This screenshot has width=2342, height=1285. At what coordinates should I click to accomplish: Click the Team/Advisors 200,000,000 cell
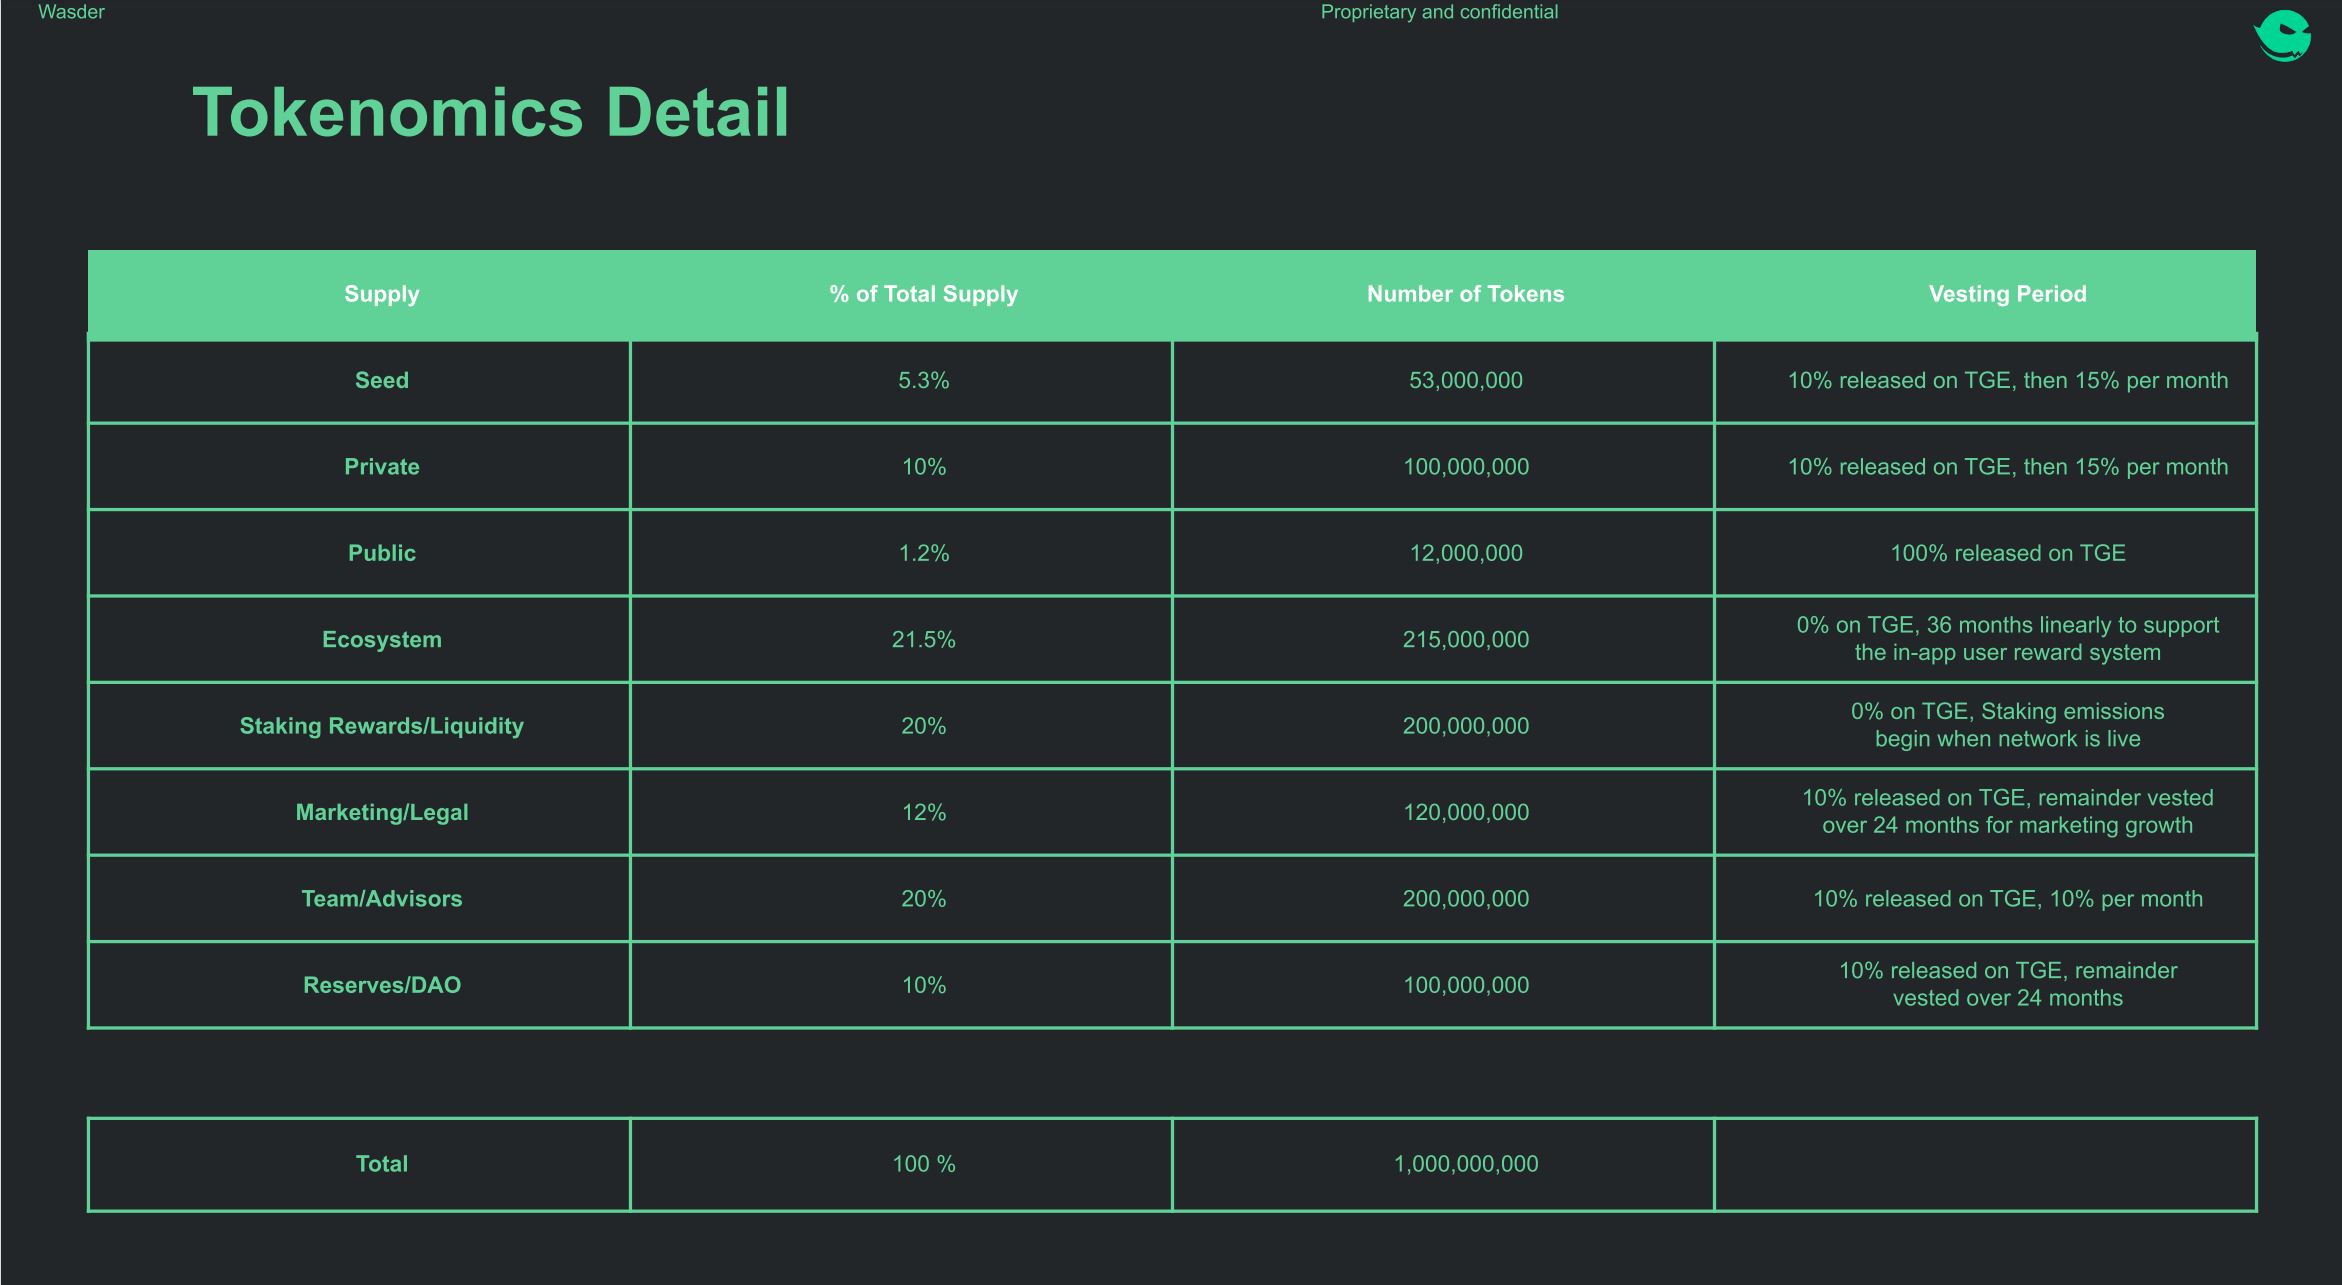pos(1466,899)
